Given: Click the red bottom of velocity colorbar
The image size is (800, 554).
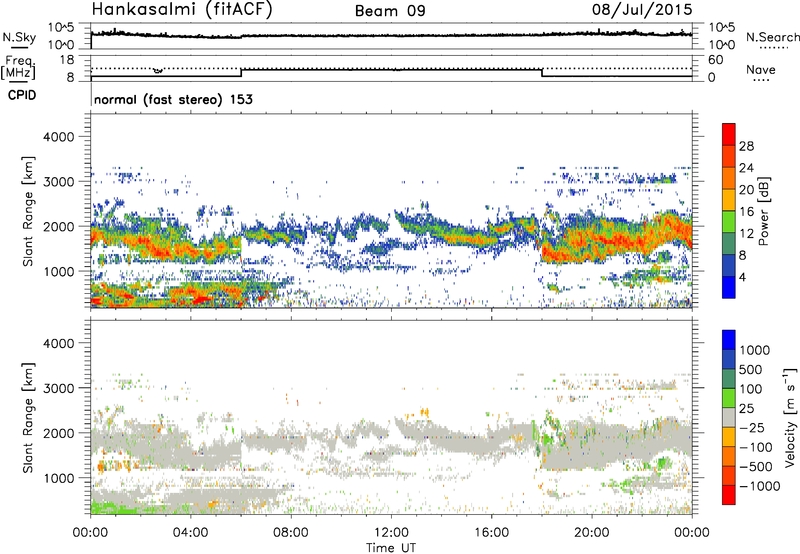Looking at the screenshot, I should click(x=729, y=495).
